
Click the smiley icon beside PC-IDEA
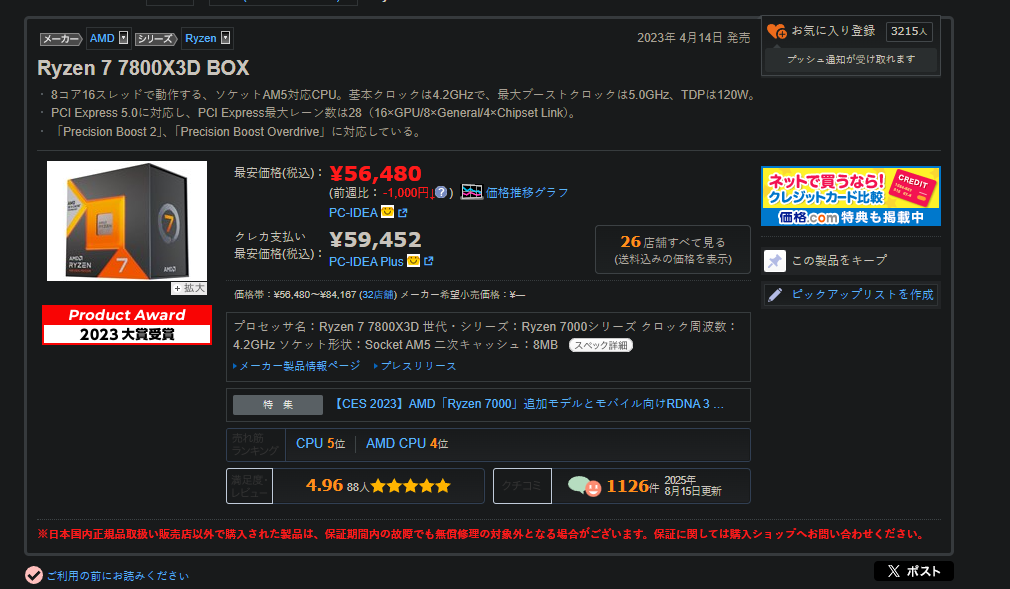(x=387, y=211)
